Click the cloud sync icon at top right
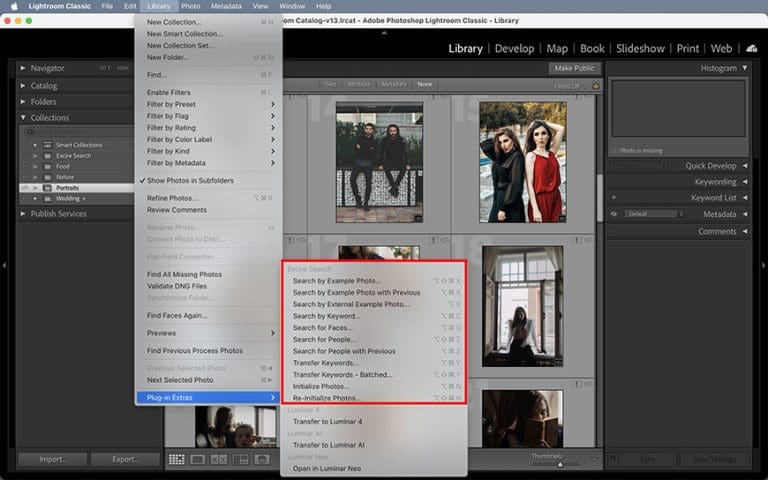The height and width of the screenshot is (480, 768). coord(751,48)
